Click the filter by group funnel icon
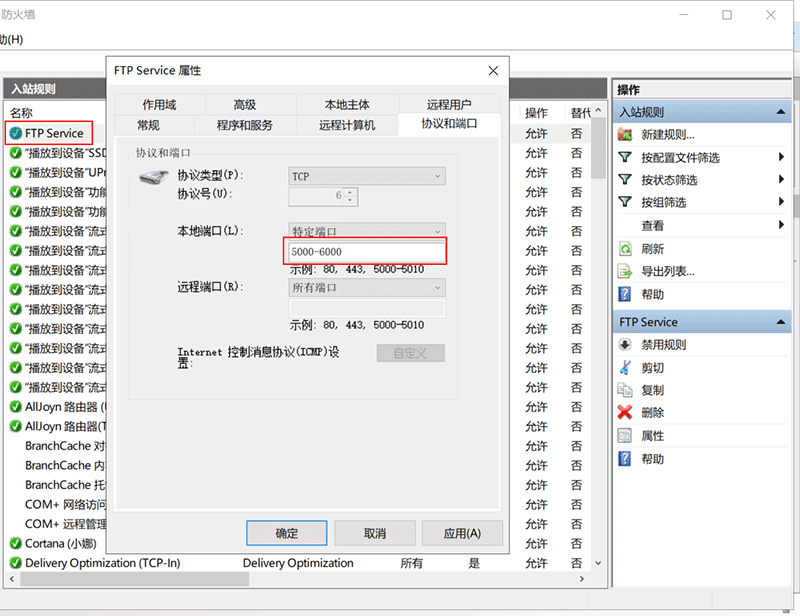The height and width of the screenshot is (616, 800). point(625,202)
